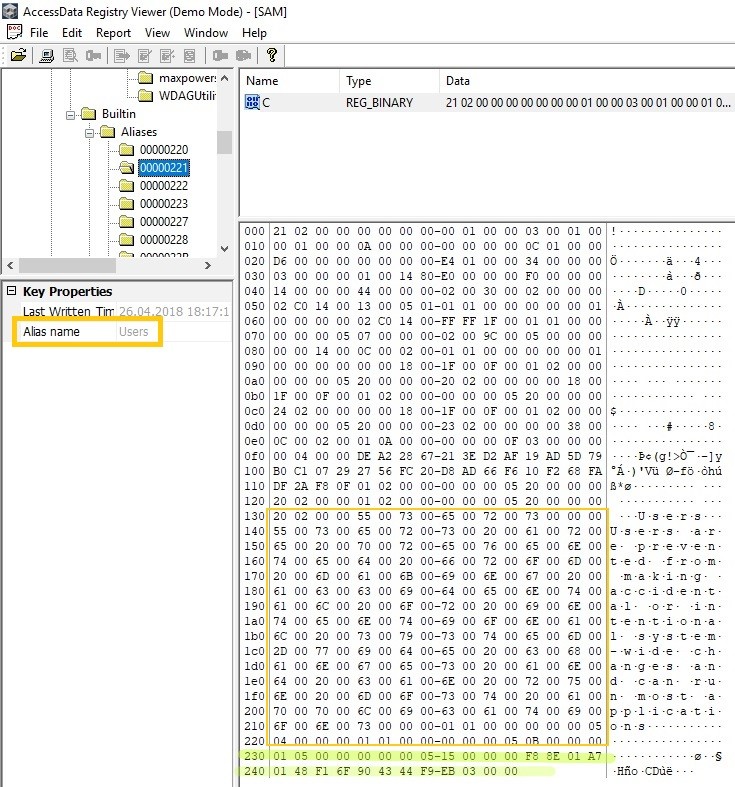This screenshot has height=787, width=735.
Task: Click the summary report form toolbar icon
Action: [x=190, y=55]
